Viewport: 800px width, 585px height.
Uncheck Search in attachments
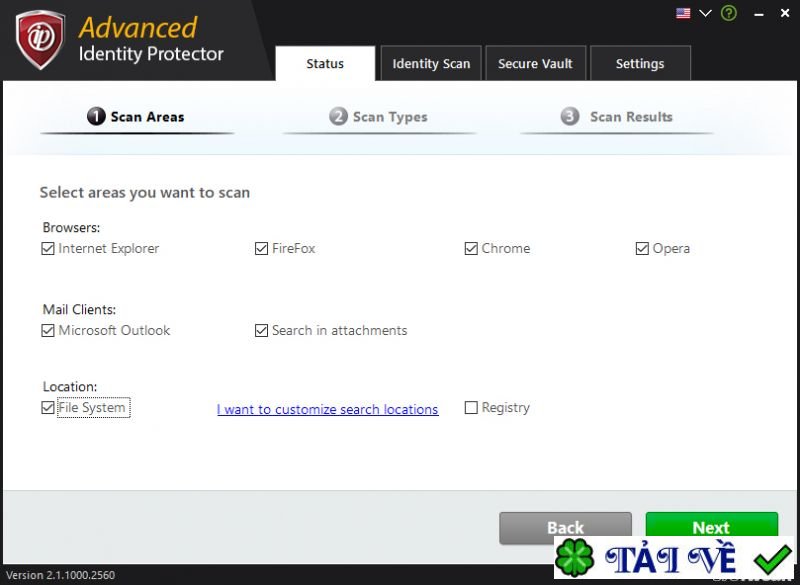(x=261, y=330)
